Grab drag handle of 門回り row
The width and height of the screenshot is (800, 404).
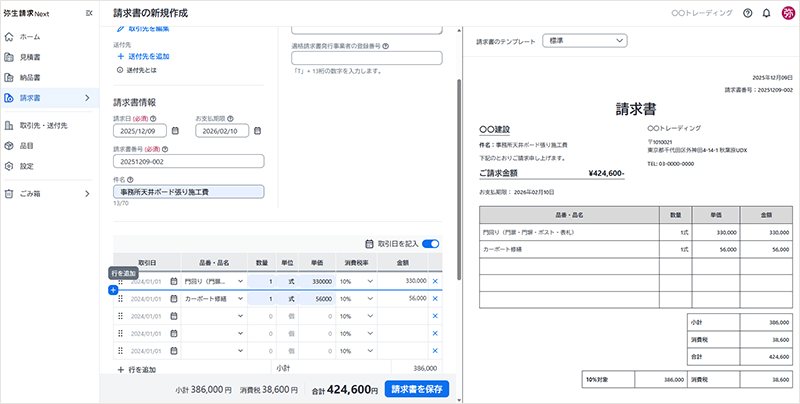click(121, 281)
